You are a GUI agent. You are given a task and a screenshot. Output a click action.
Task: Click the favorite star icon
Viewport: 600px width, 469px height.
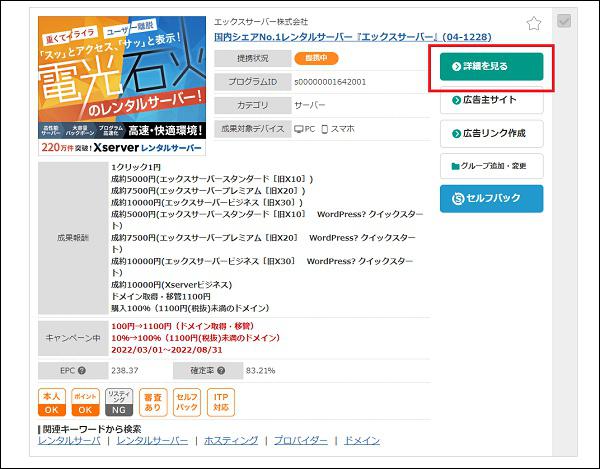(533, 24)
